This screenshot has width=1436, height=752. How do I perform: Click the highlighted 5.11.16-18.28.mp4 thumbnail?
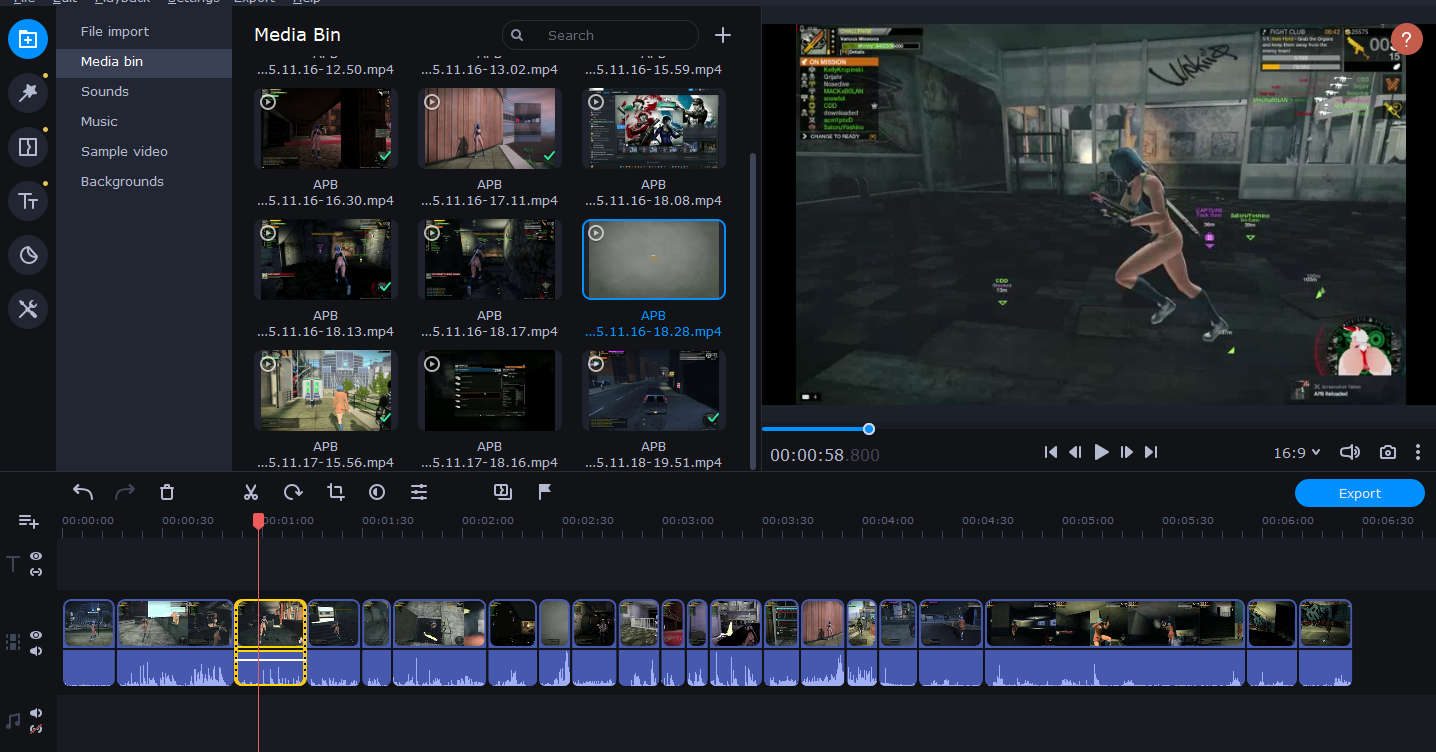(x=653, y=259)
